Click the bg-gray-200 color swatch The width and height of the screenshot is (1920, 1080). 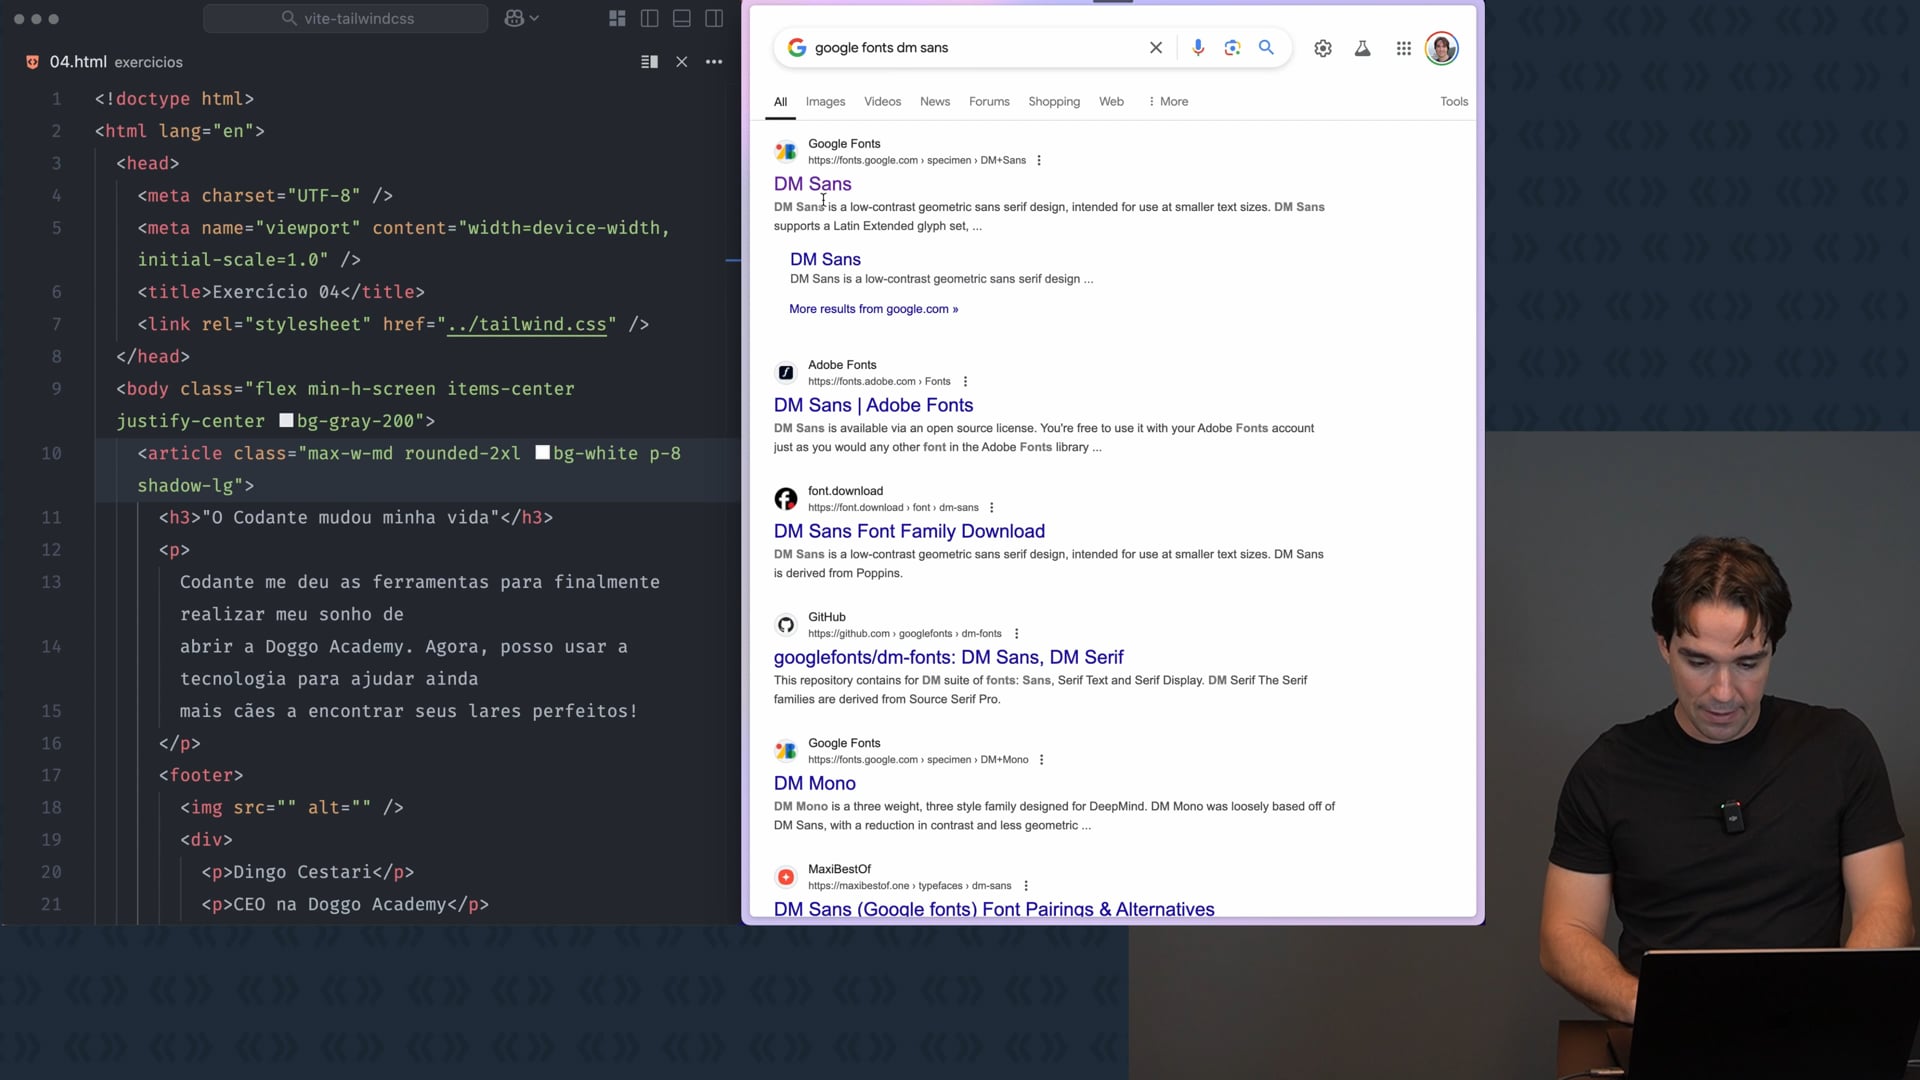point(286,421)
